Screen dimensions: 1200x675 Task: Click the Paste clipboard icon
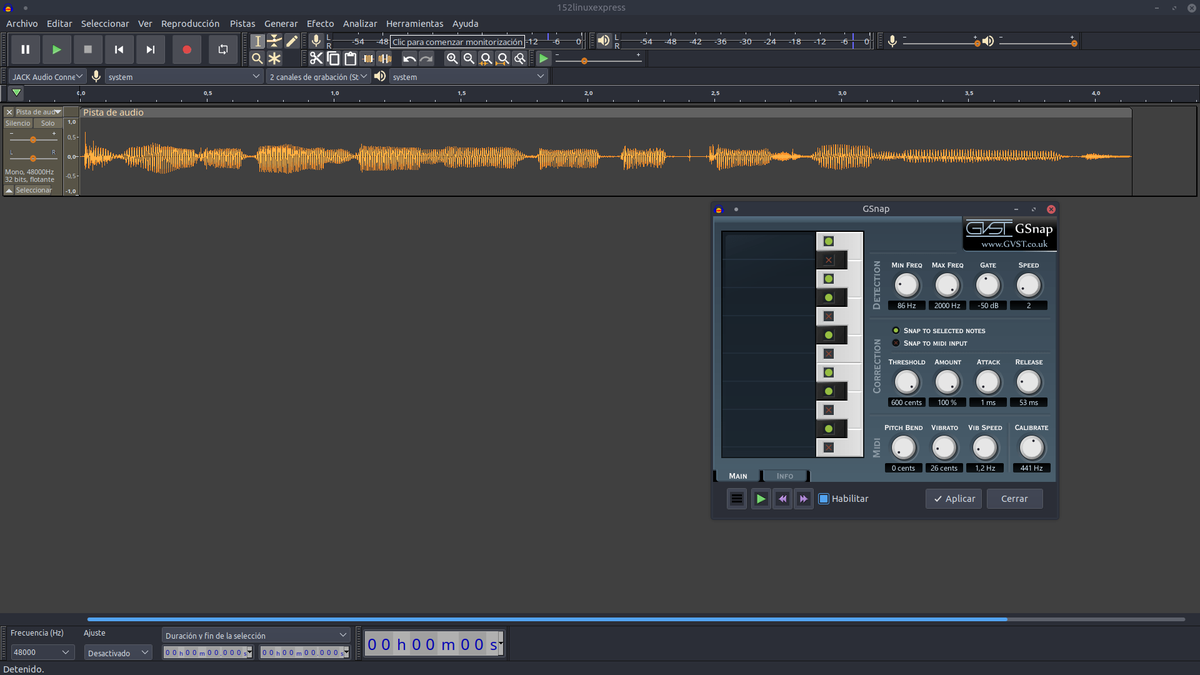coord(350,59)
